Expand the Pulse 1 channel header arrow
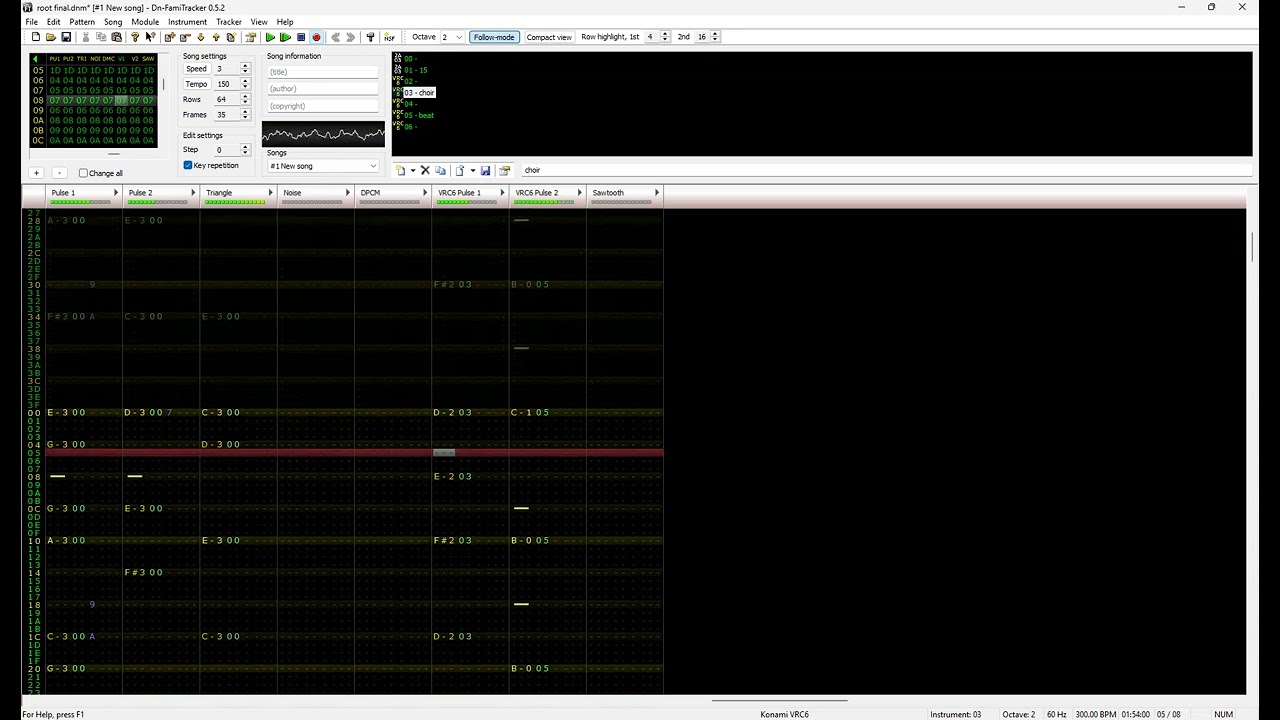1280x720 pixels. [116, 193]
